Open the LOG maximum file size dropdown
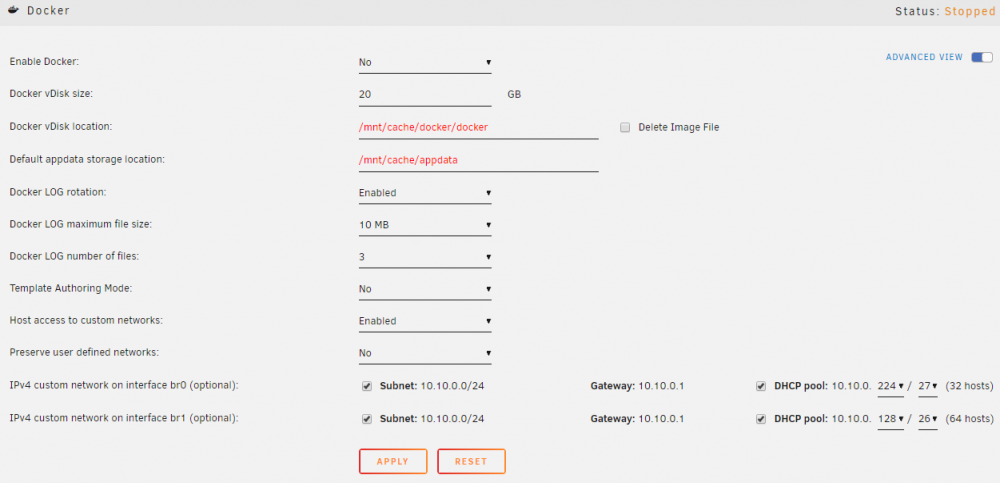1000x483 pixels. (425, 225)
